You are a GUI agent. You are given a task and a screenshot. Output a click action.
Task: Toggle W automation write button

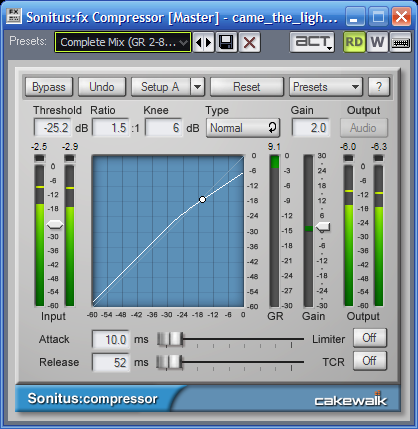[x=377, y=42]
